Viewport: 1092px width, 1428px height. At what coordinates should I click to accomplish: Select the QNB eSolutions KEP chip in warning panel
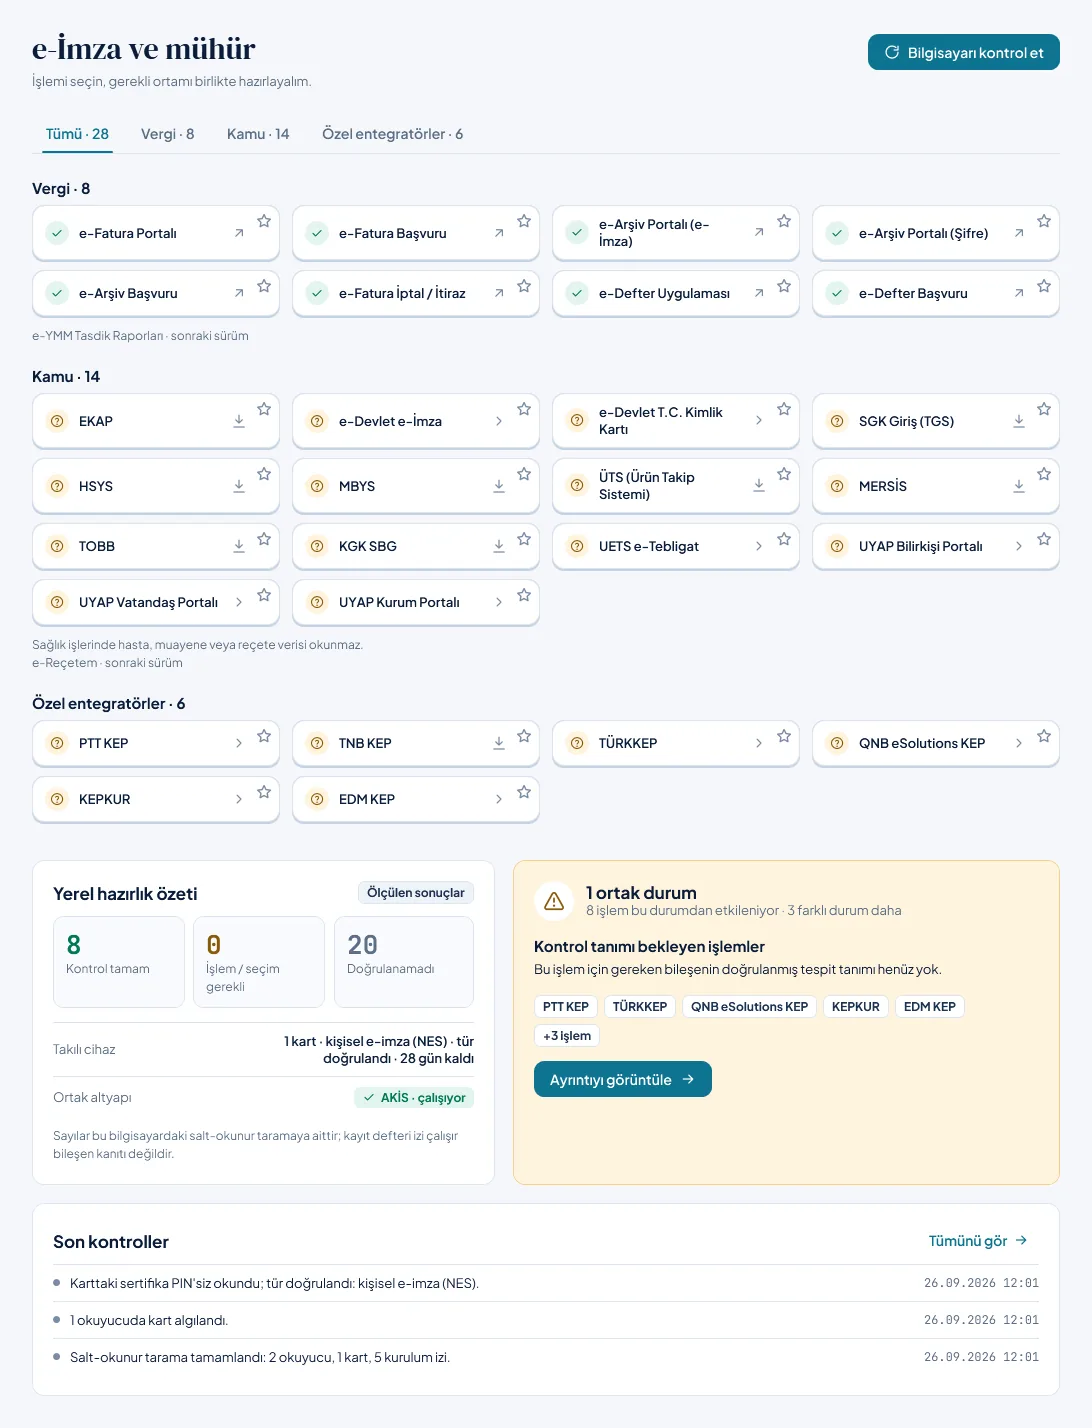pyautogui.click(x=750, y=1006)
